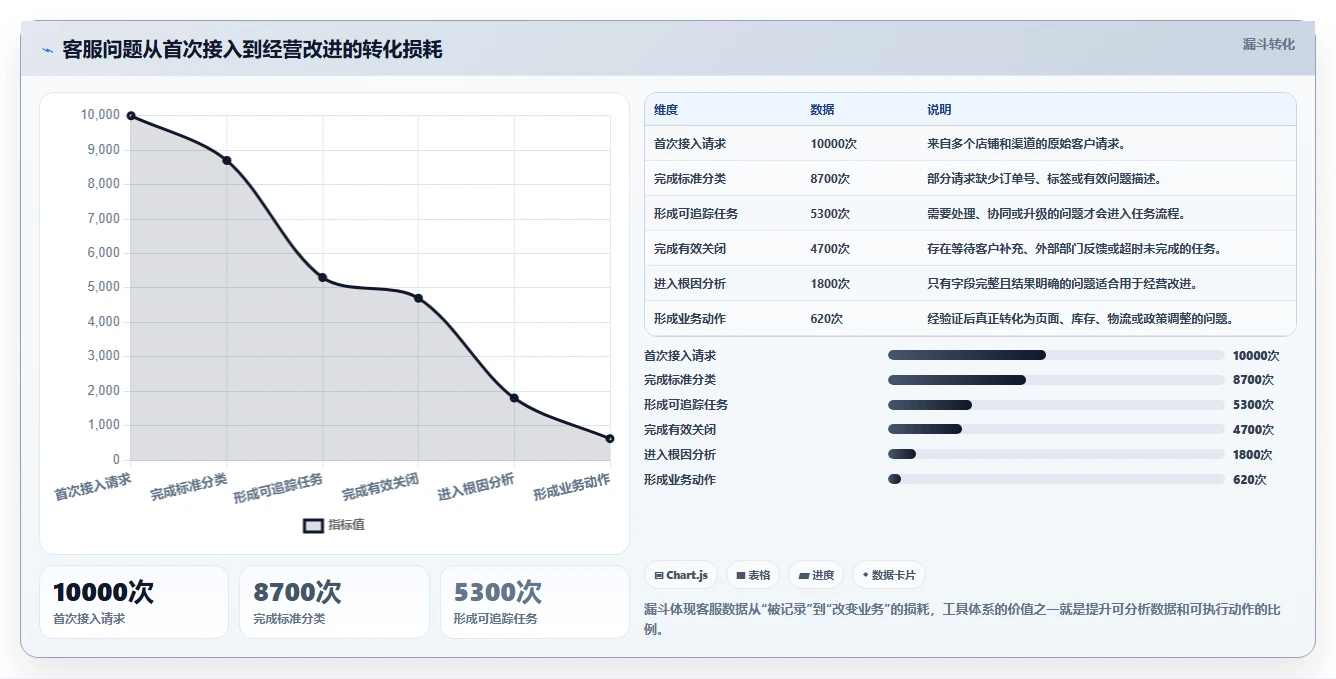Click the 5300次 形成可追踪任务 stat card
This screenshot has height=679, width=1336.
coord(535,602)
